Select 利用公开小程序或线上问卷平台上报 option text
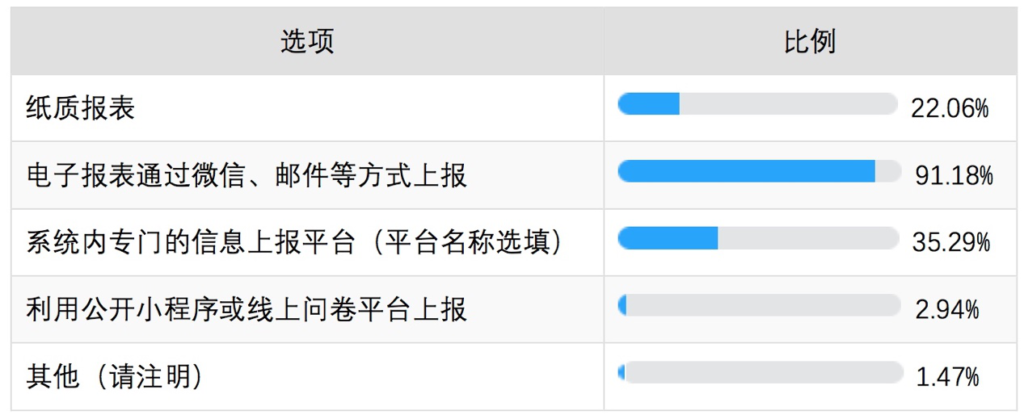The width and height of the screenshot is (1024, 419). (x=247, y=310)
